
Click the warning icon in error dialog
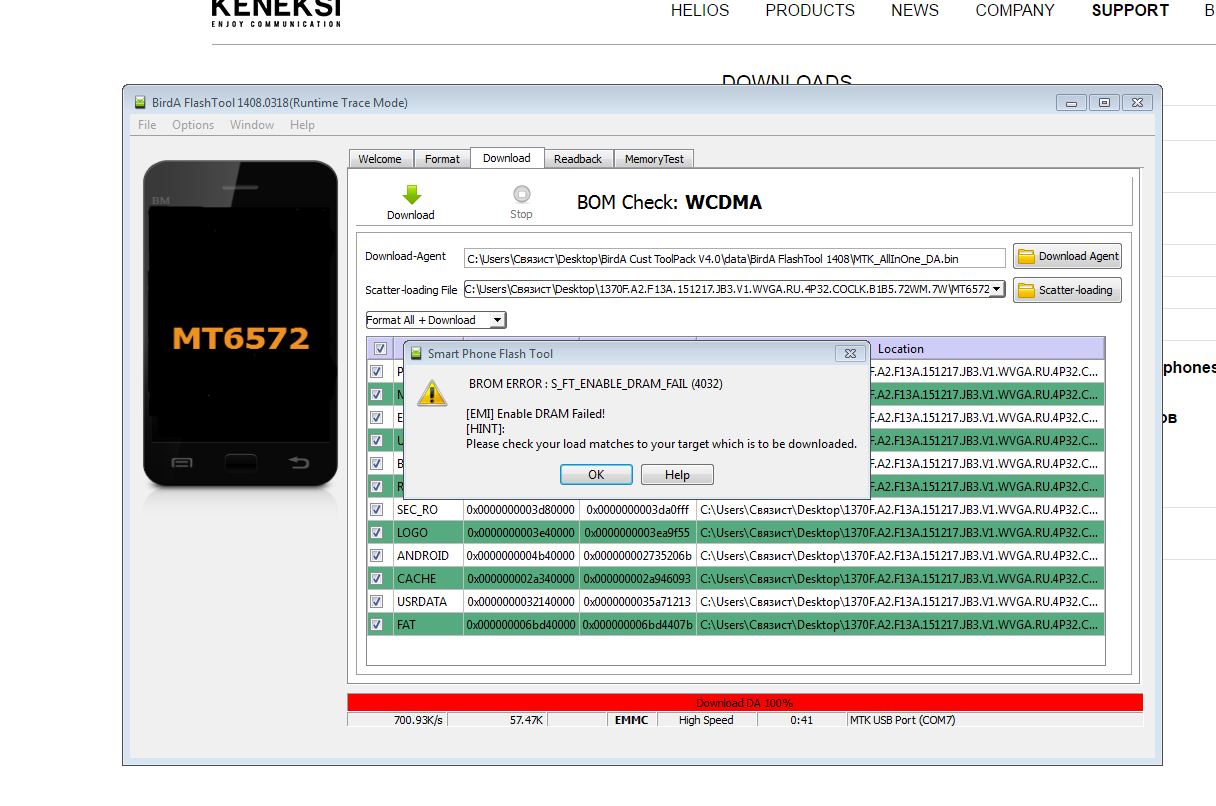pyautogui.click(x=432, y=393)
